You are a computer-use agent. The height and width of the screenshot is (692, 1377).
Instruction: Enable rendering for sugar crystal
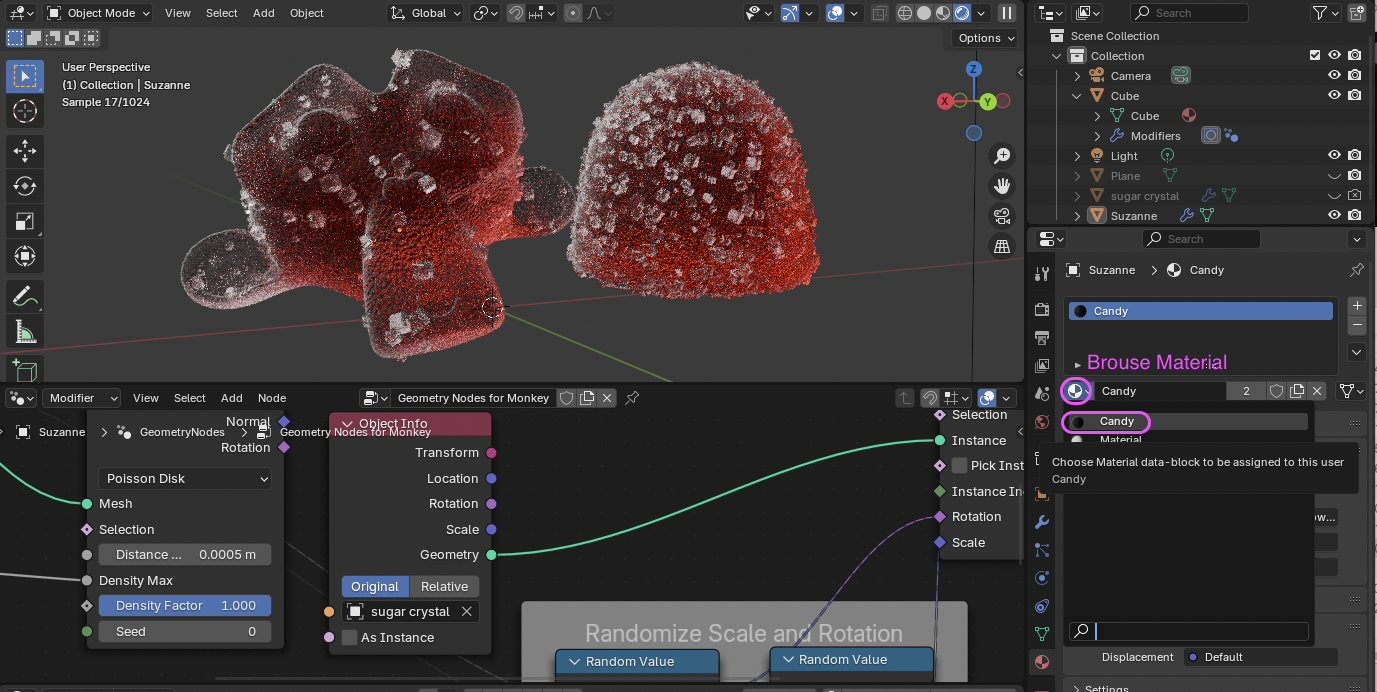point(1354,196)
